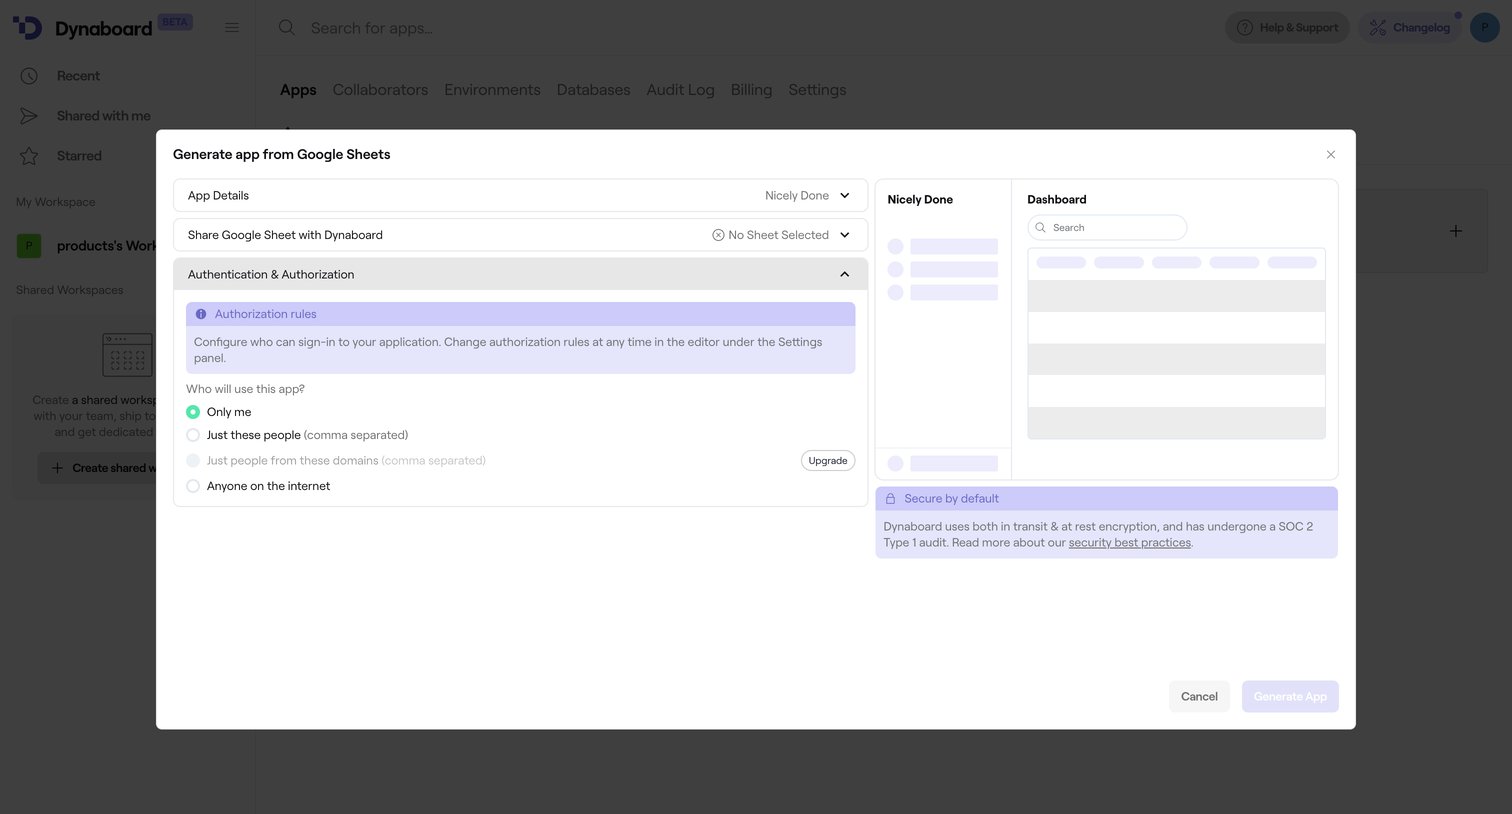Click the No Sheet Selected status icon
The width and height of the screenshot is (1512, 814).
(x=718, y=235)
